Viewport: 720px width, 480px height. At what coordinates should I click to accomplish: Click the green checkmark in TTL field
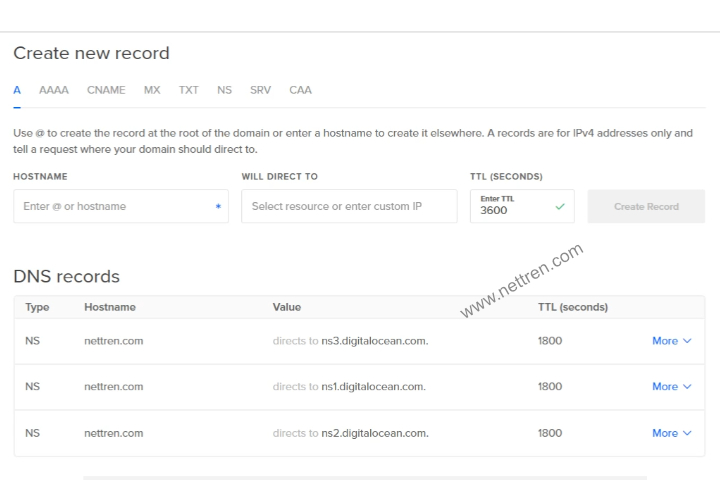pyautogui.click(x=560, y=207)
